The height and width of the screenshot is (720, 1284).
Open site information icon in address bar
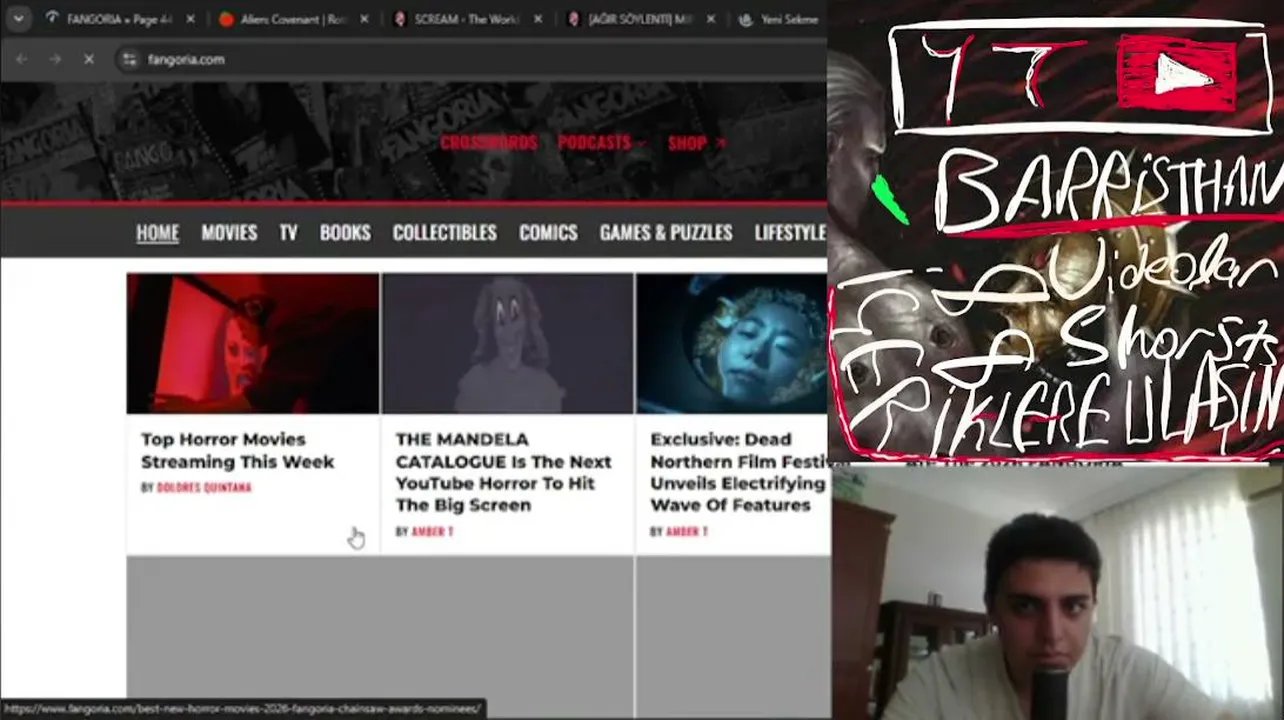(x=129, y=59)
